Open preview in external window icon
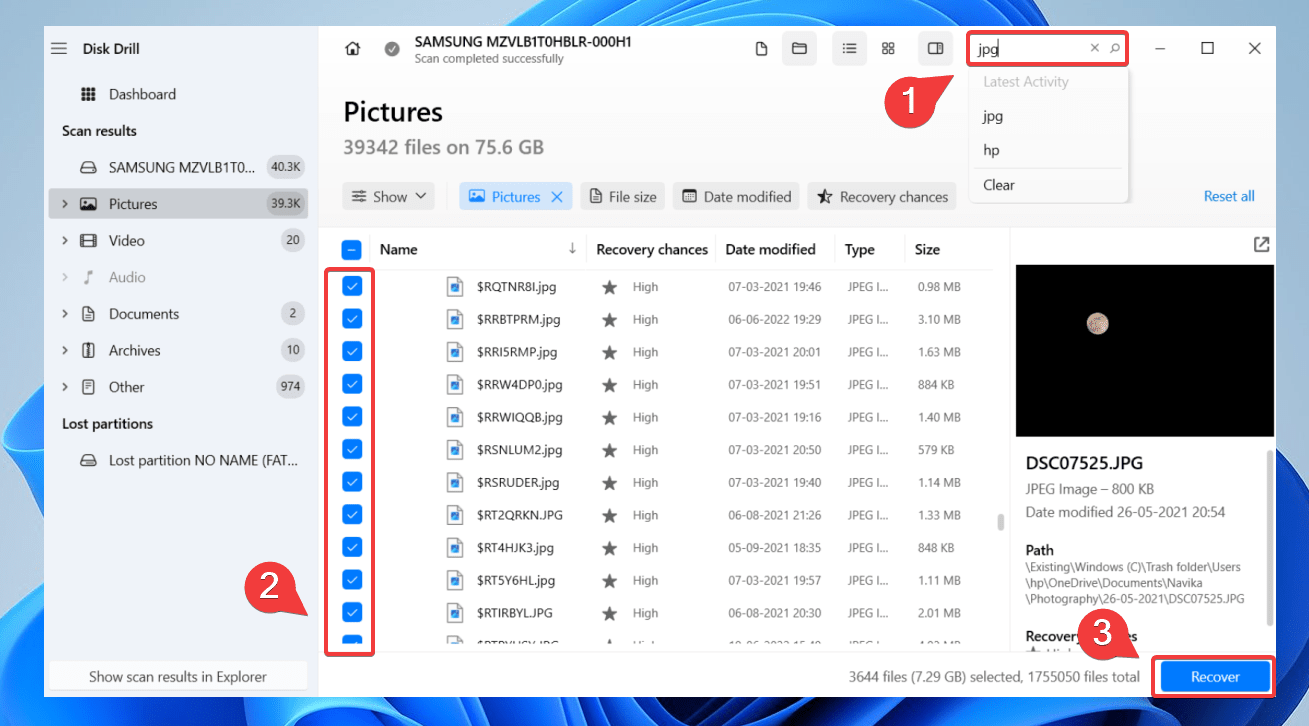This screenshot has height=726, width=1309. (x=1261, y=245)
